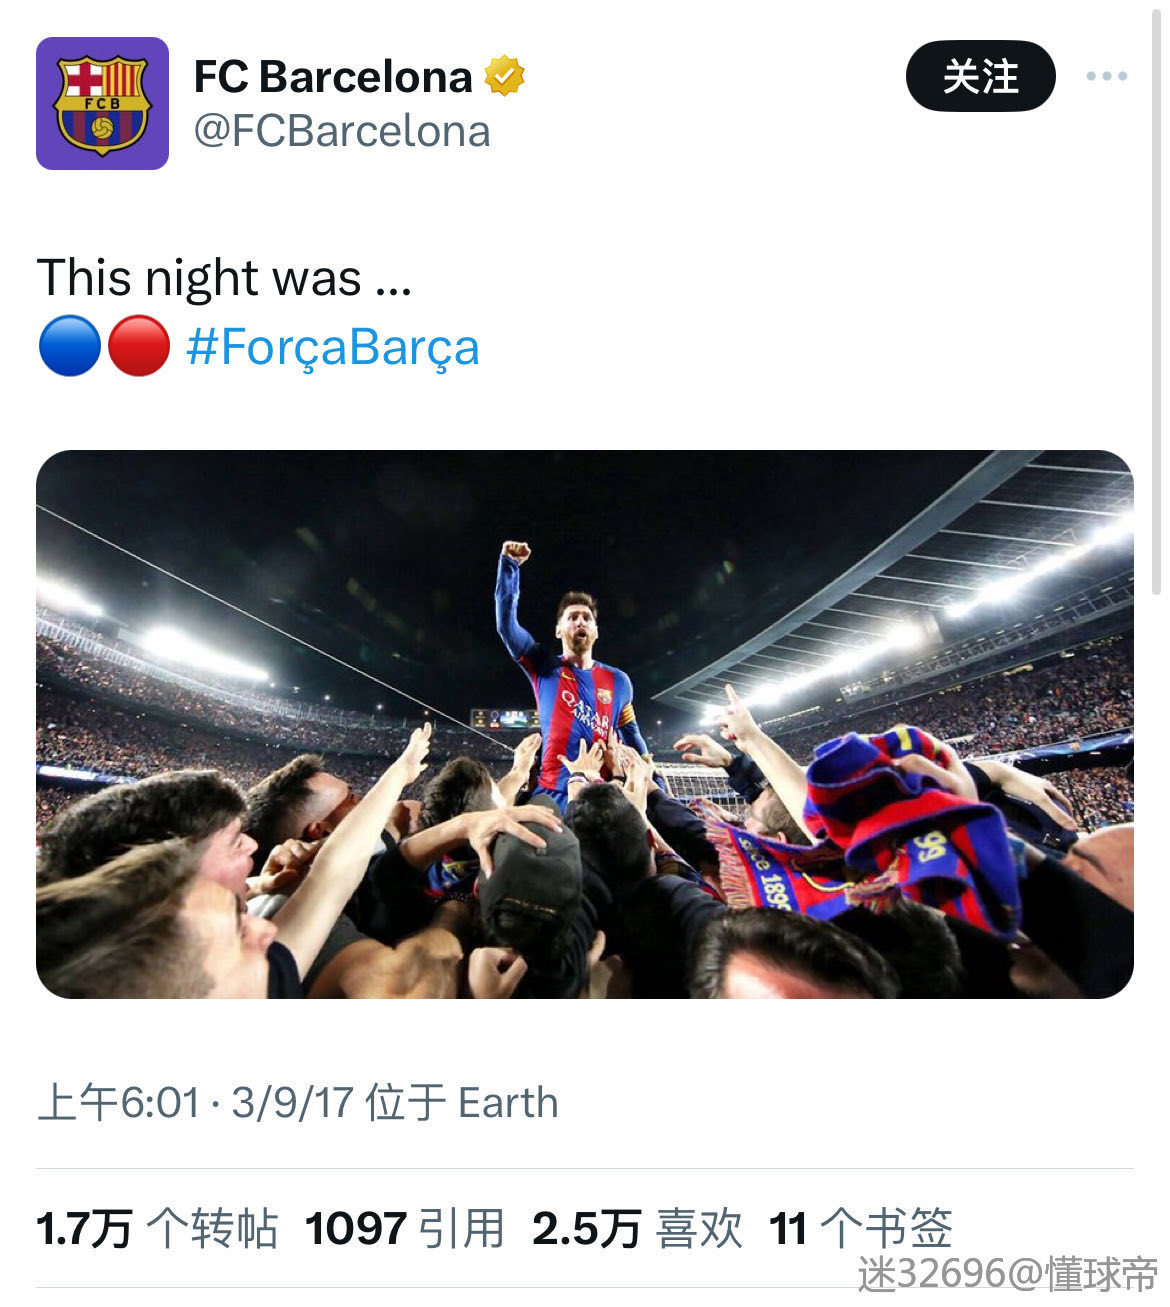Image resolution: width=1170 pixels, height=1307 pixels.
Task: Open the #ForçaBarça hashtag
Action: pos(333,347)
